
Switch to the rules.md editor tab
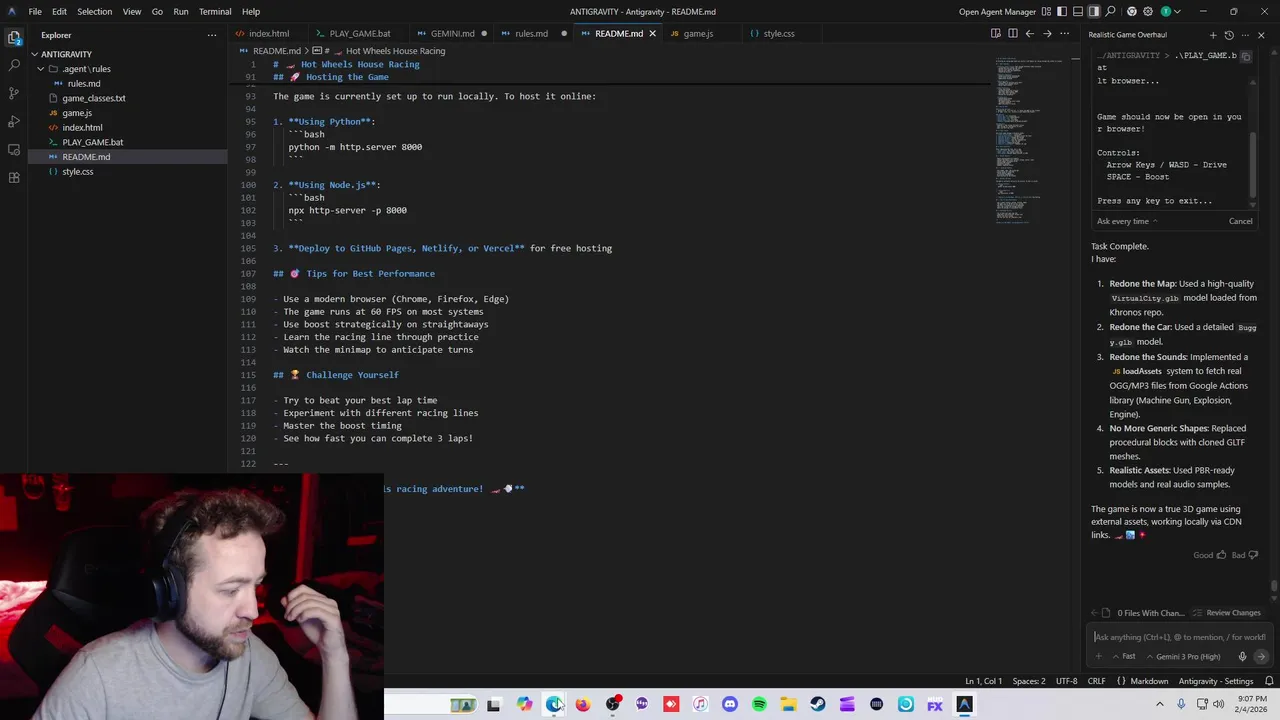[531, 33]
